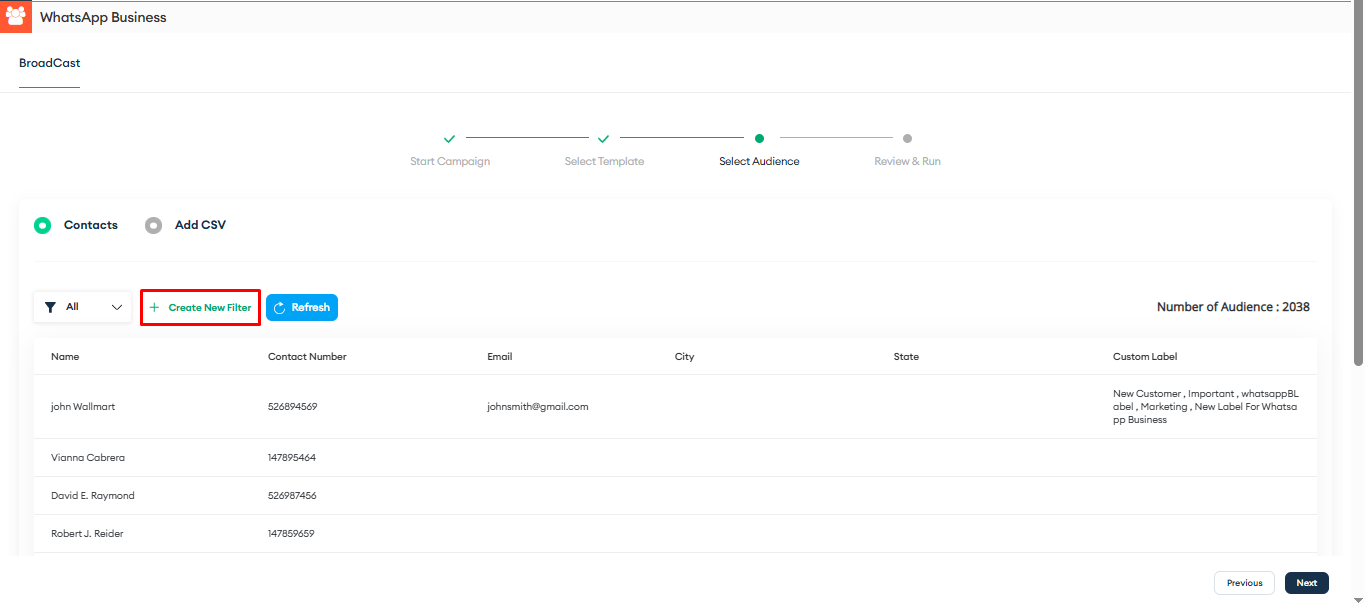
Task: Click the Start Campaign checkmark step icon
Action: (x=450, y=139)
